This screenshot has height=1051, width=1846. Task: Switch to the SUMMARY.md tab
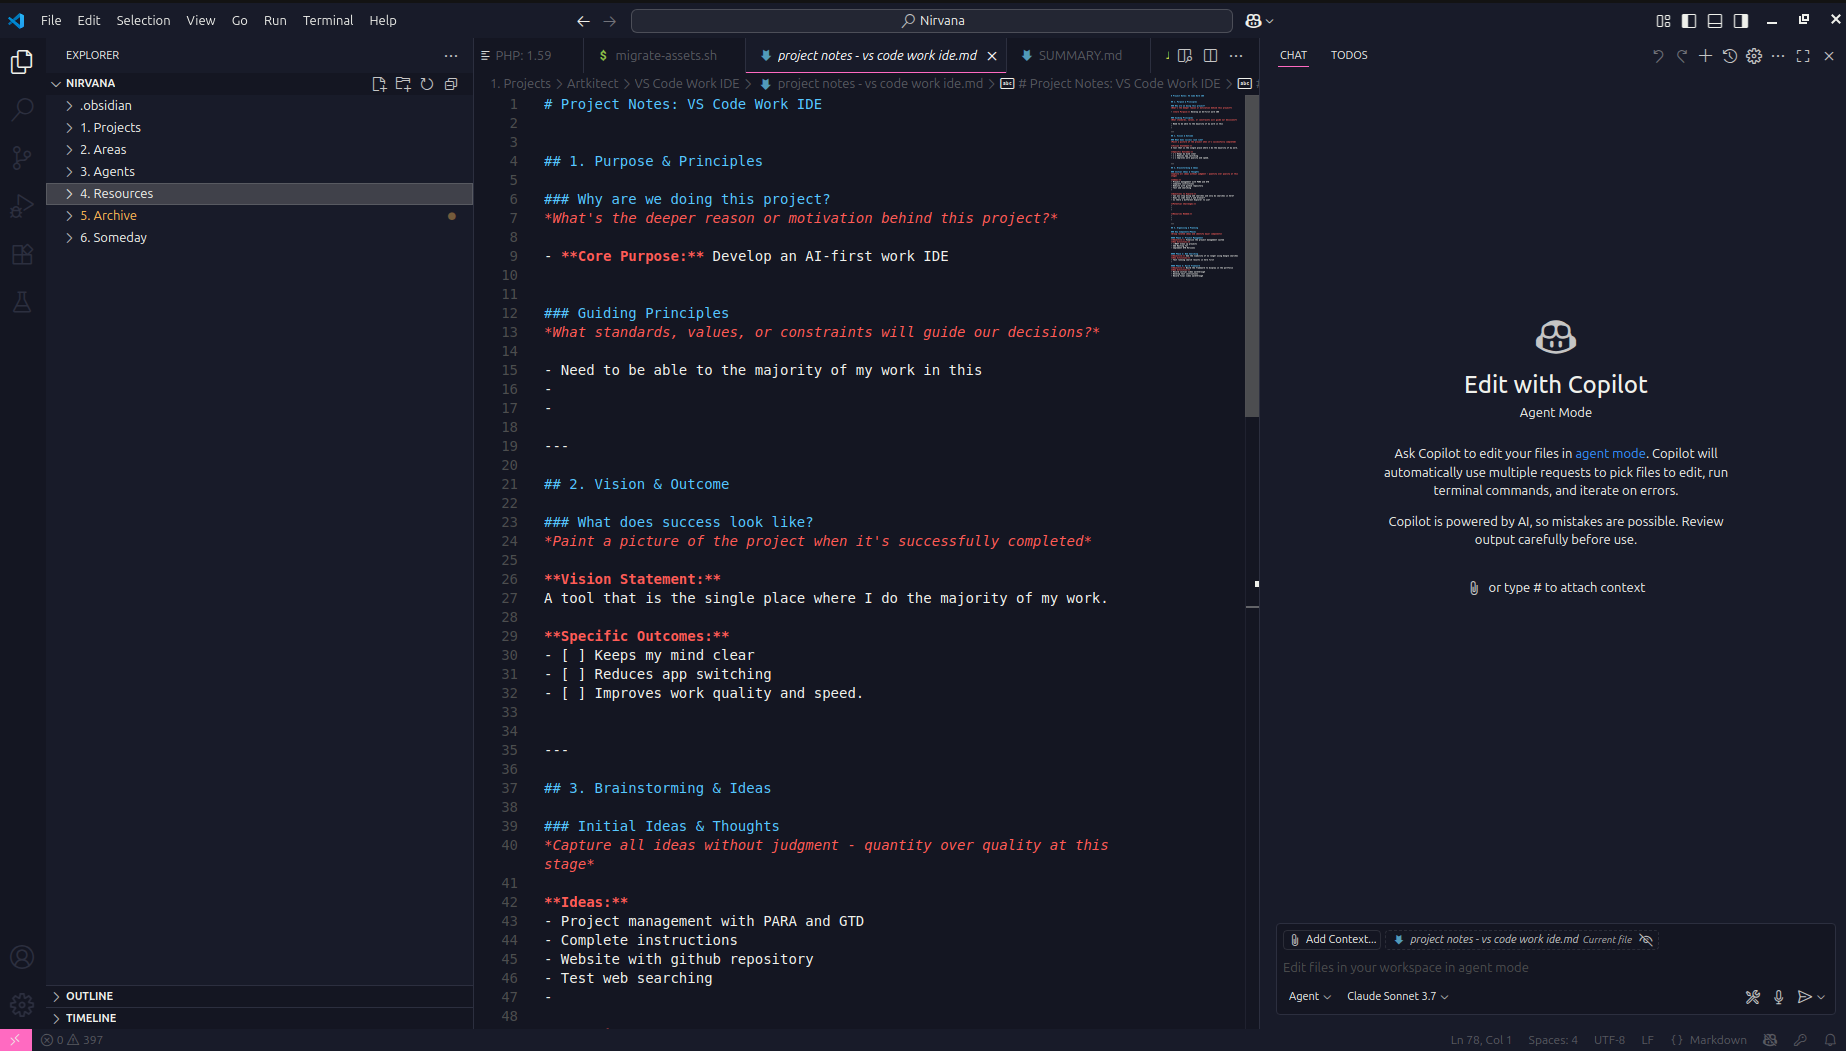click(x=1080, y=56)
